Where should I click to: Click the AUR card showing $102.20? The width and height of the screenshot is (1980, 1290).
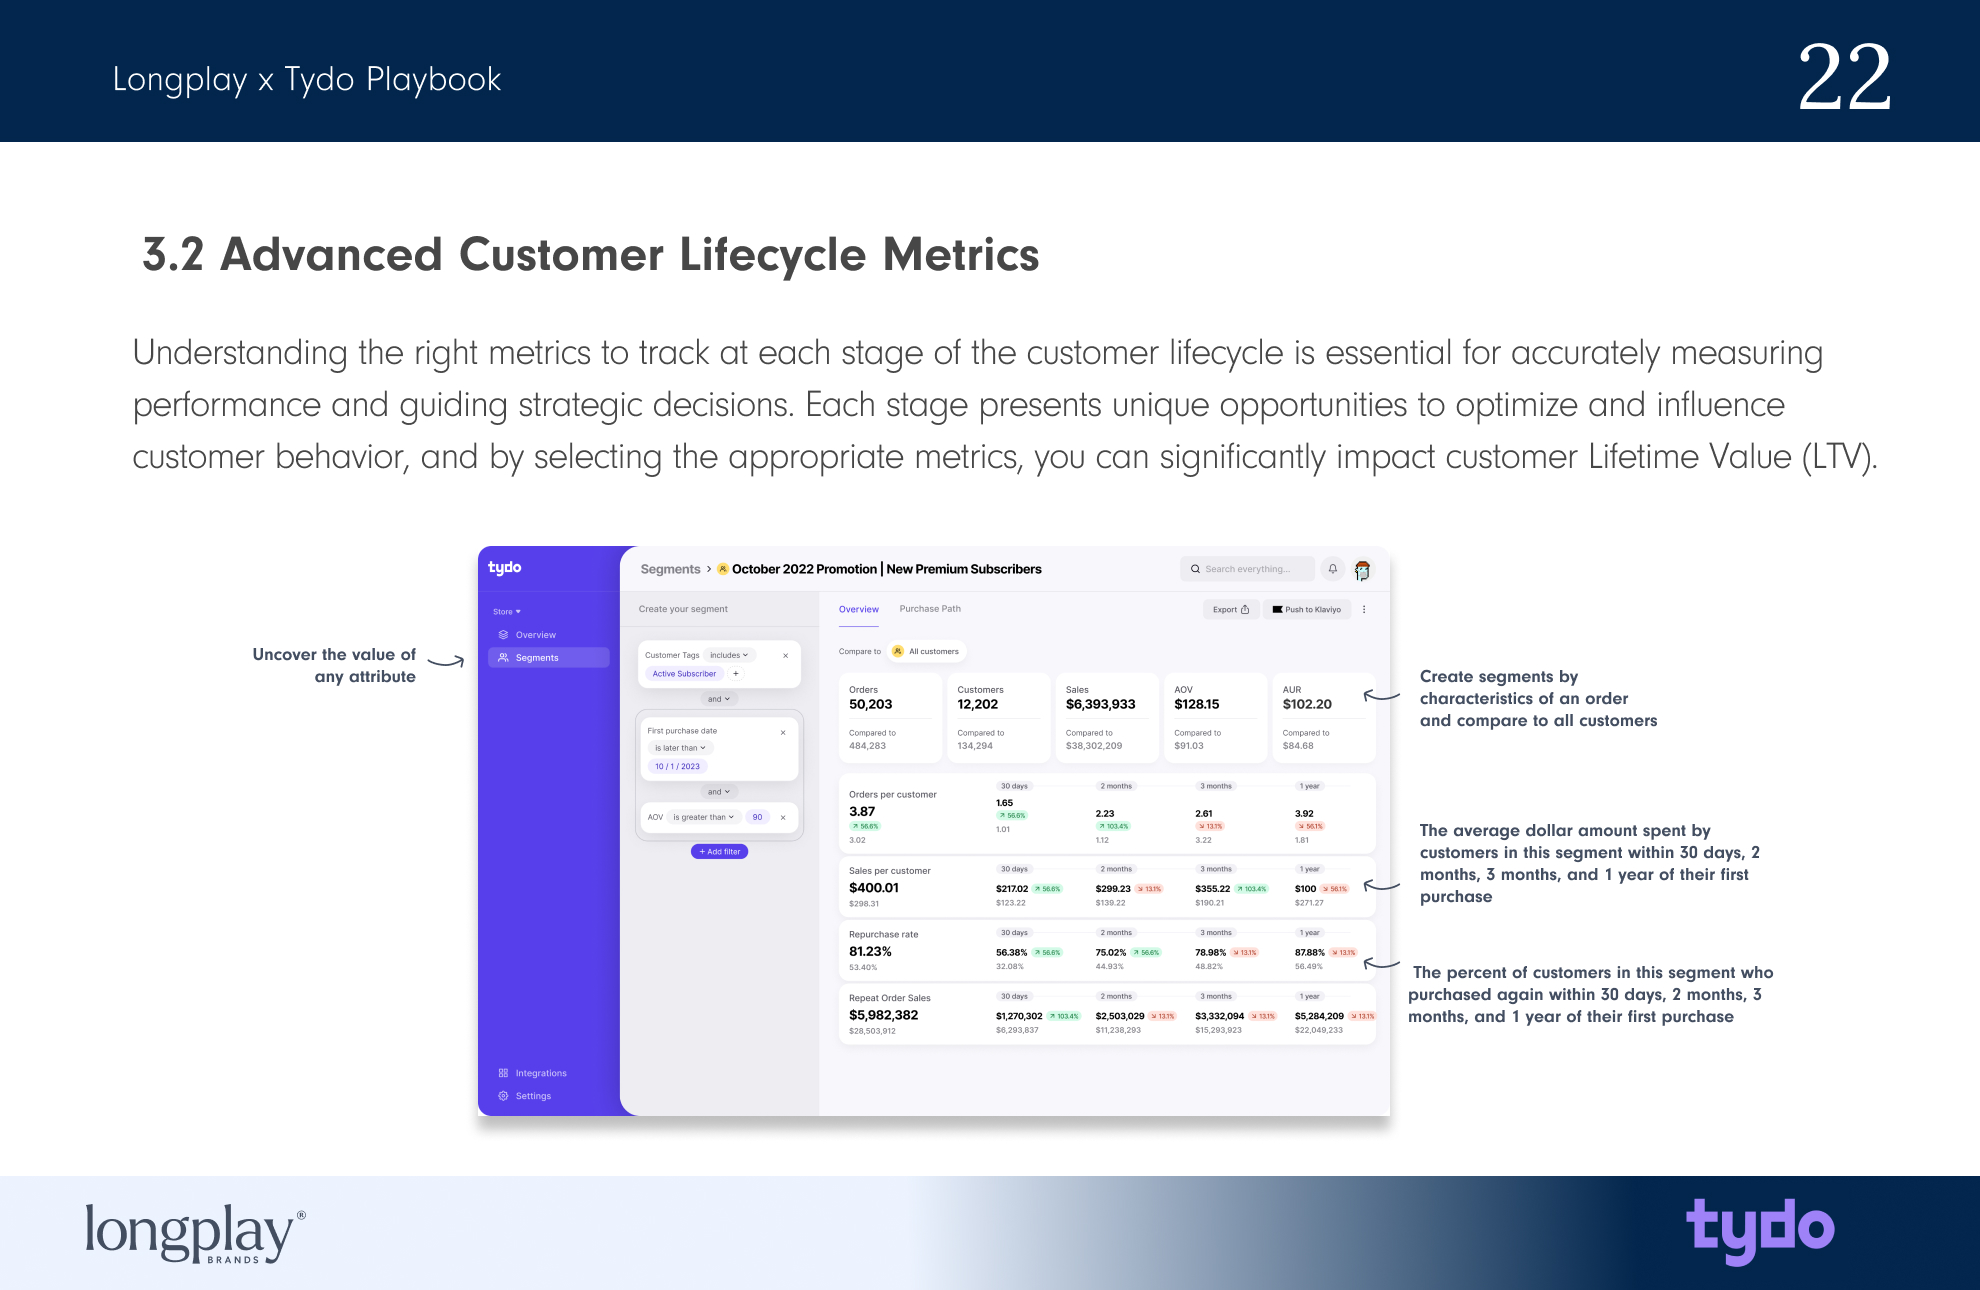[1324, 718]
